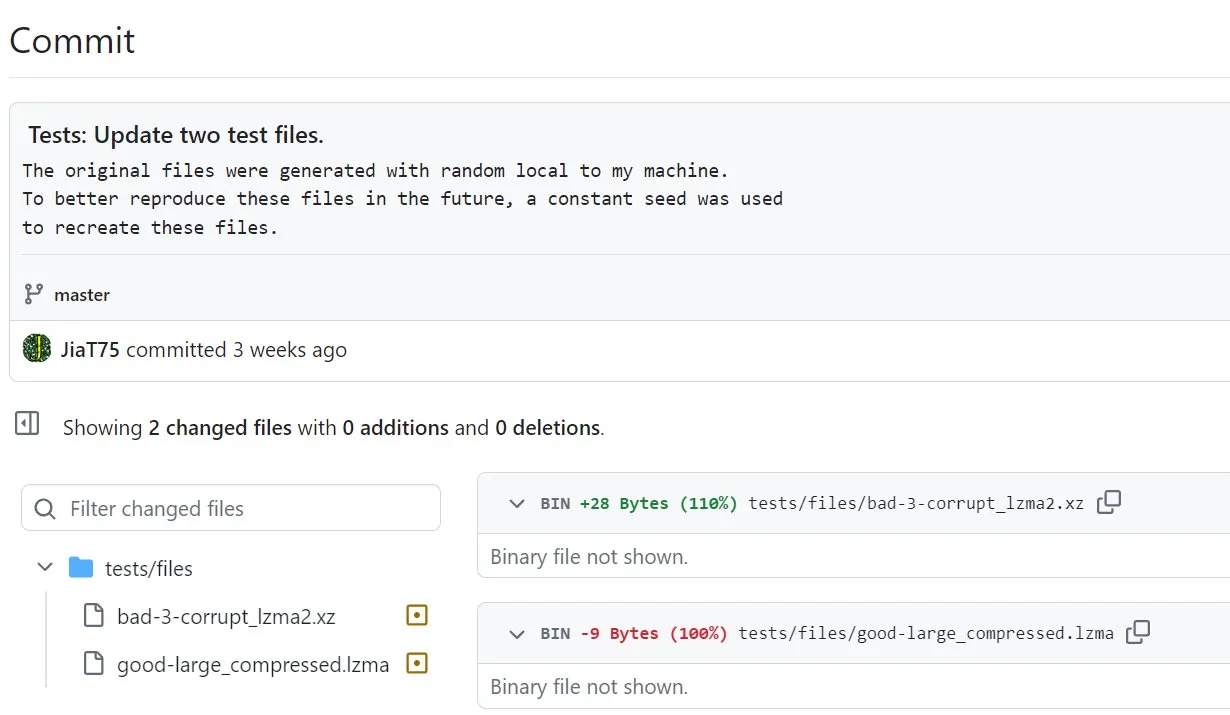Screen dimensions: 1230x715
Task: Click modified status icon next to good-large_compressed.lzma
Action: coord(417,663)
